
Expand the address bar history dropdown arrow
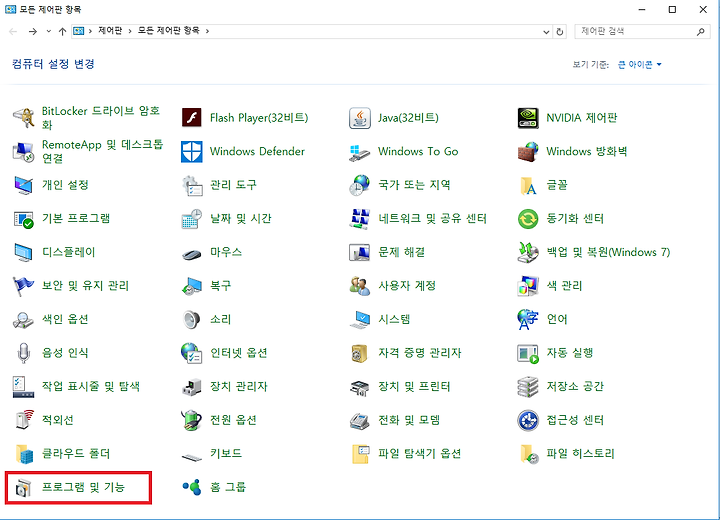point(546,32)
